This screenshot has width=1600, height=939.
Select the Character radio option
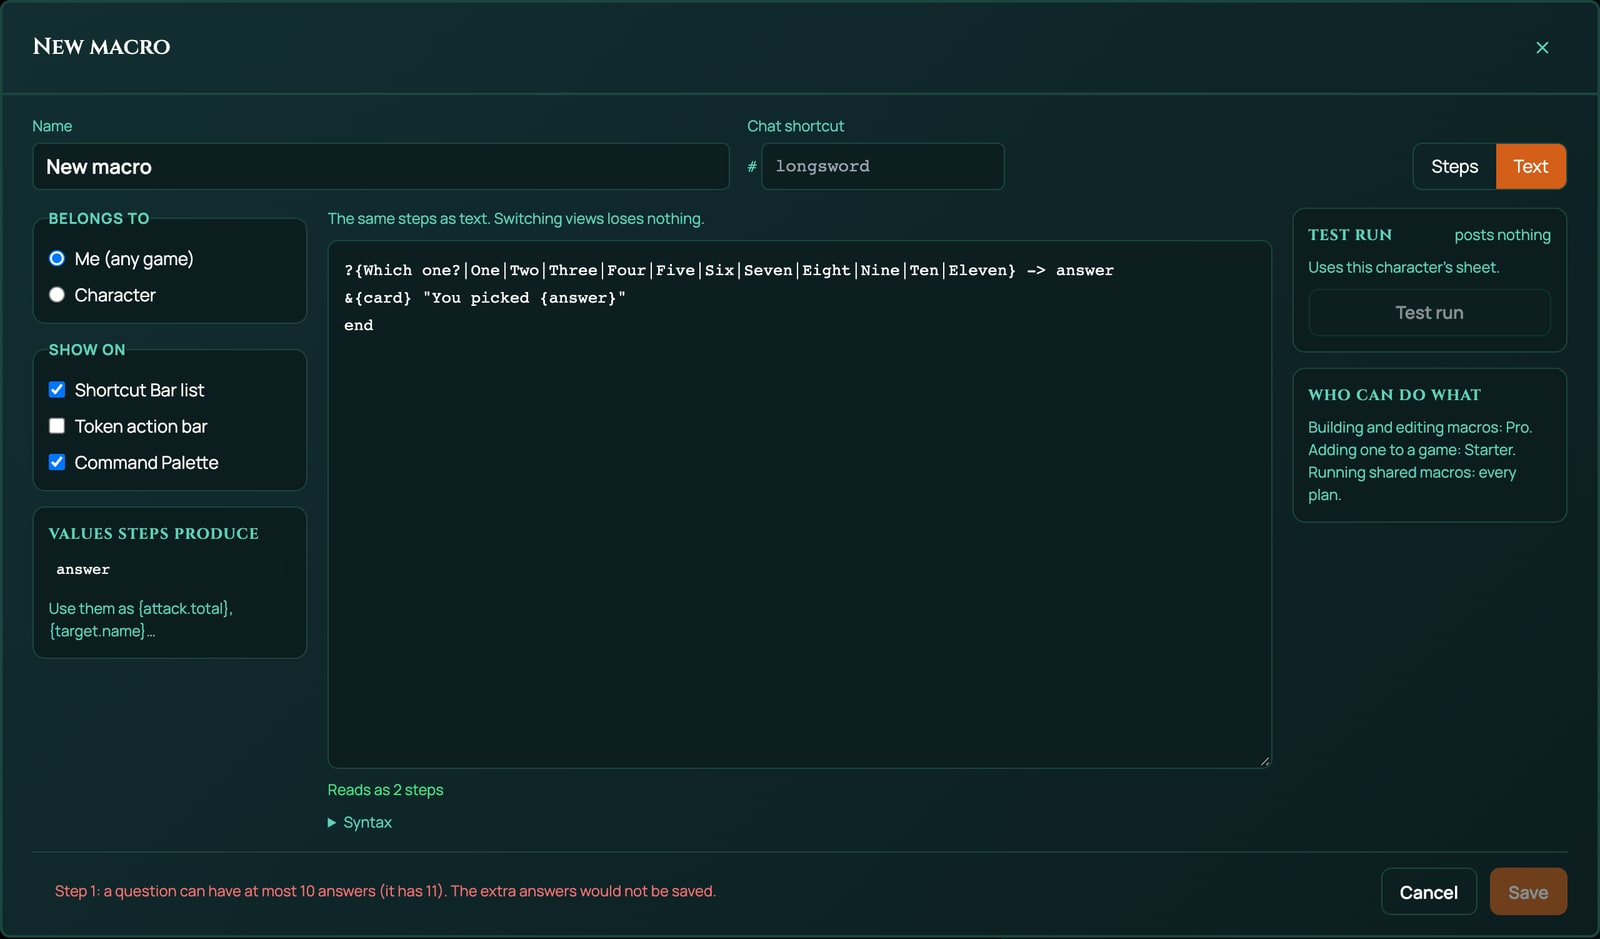(x=57, y=295)
